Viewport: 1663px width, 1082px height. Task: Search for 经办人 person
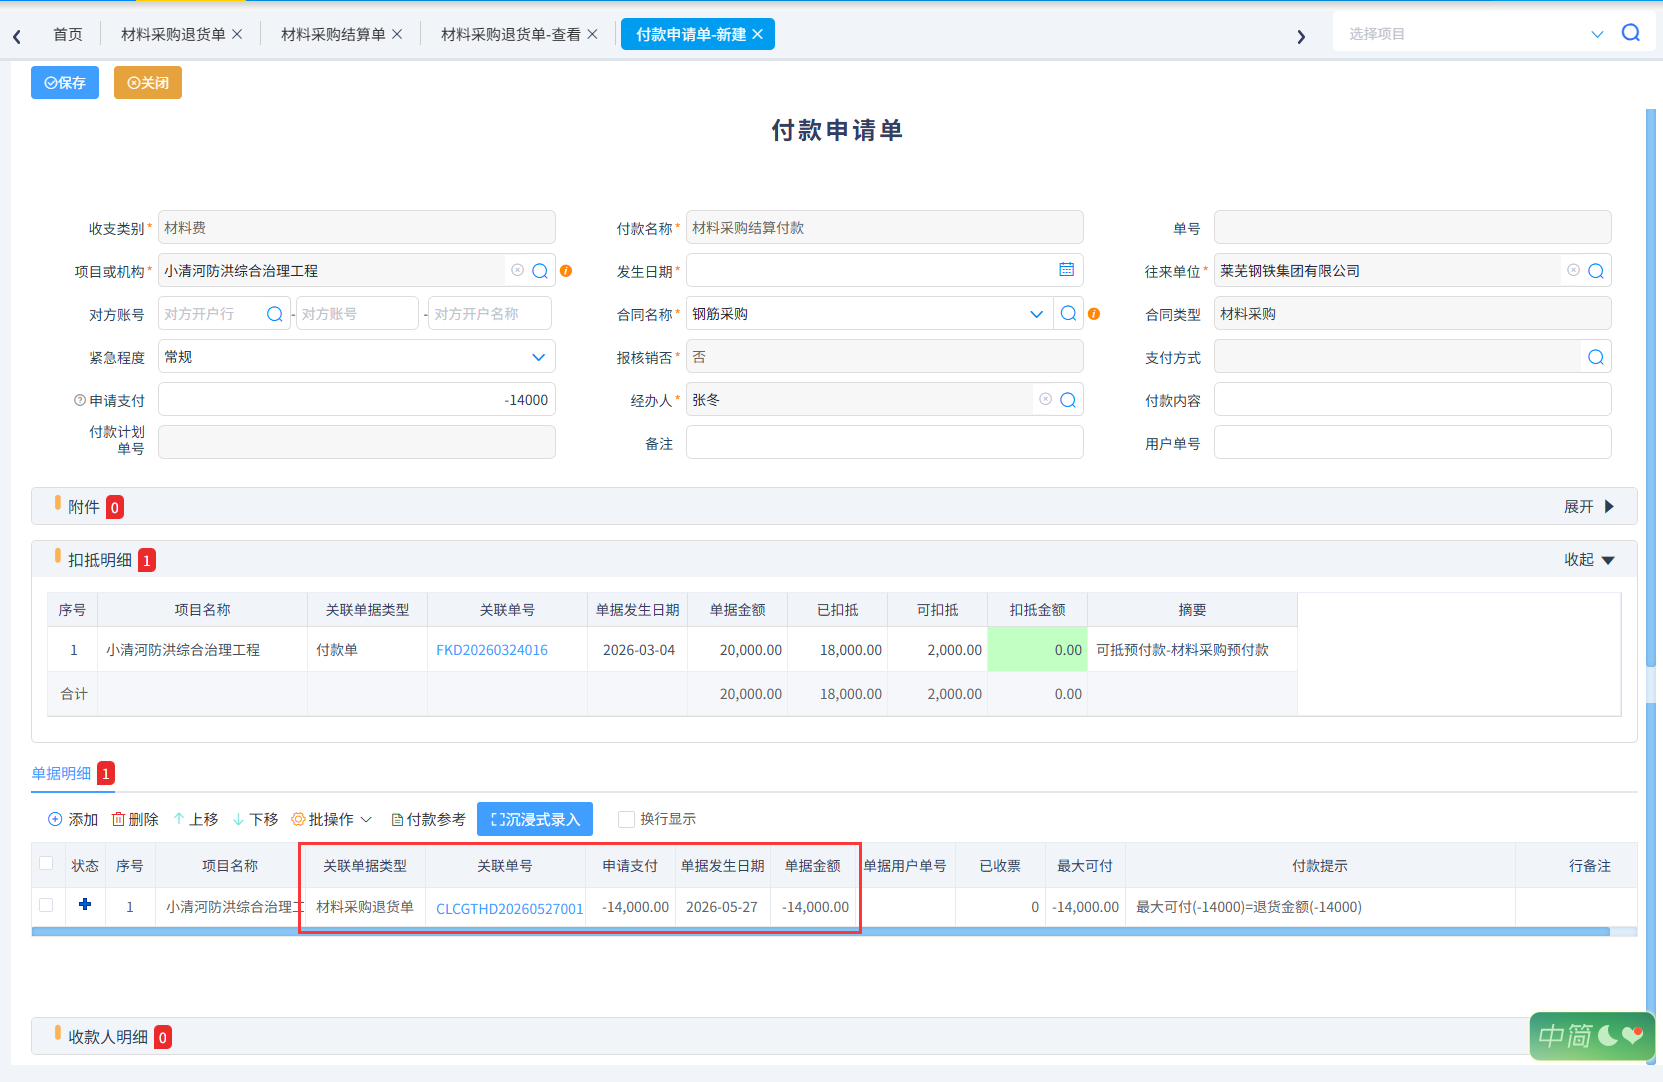(1068, 400)
